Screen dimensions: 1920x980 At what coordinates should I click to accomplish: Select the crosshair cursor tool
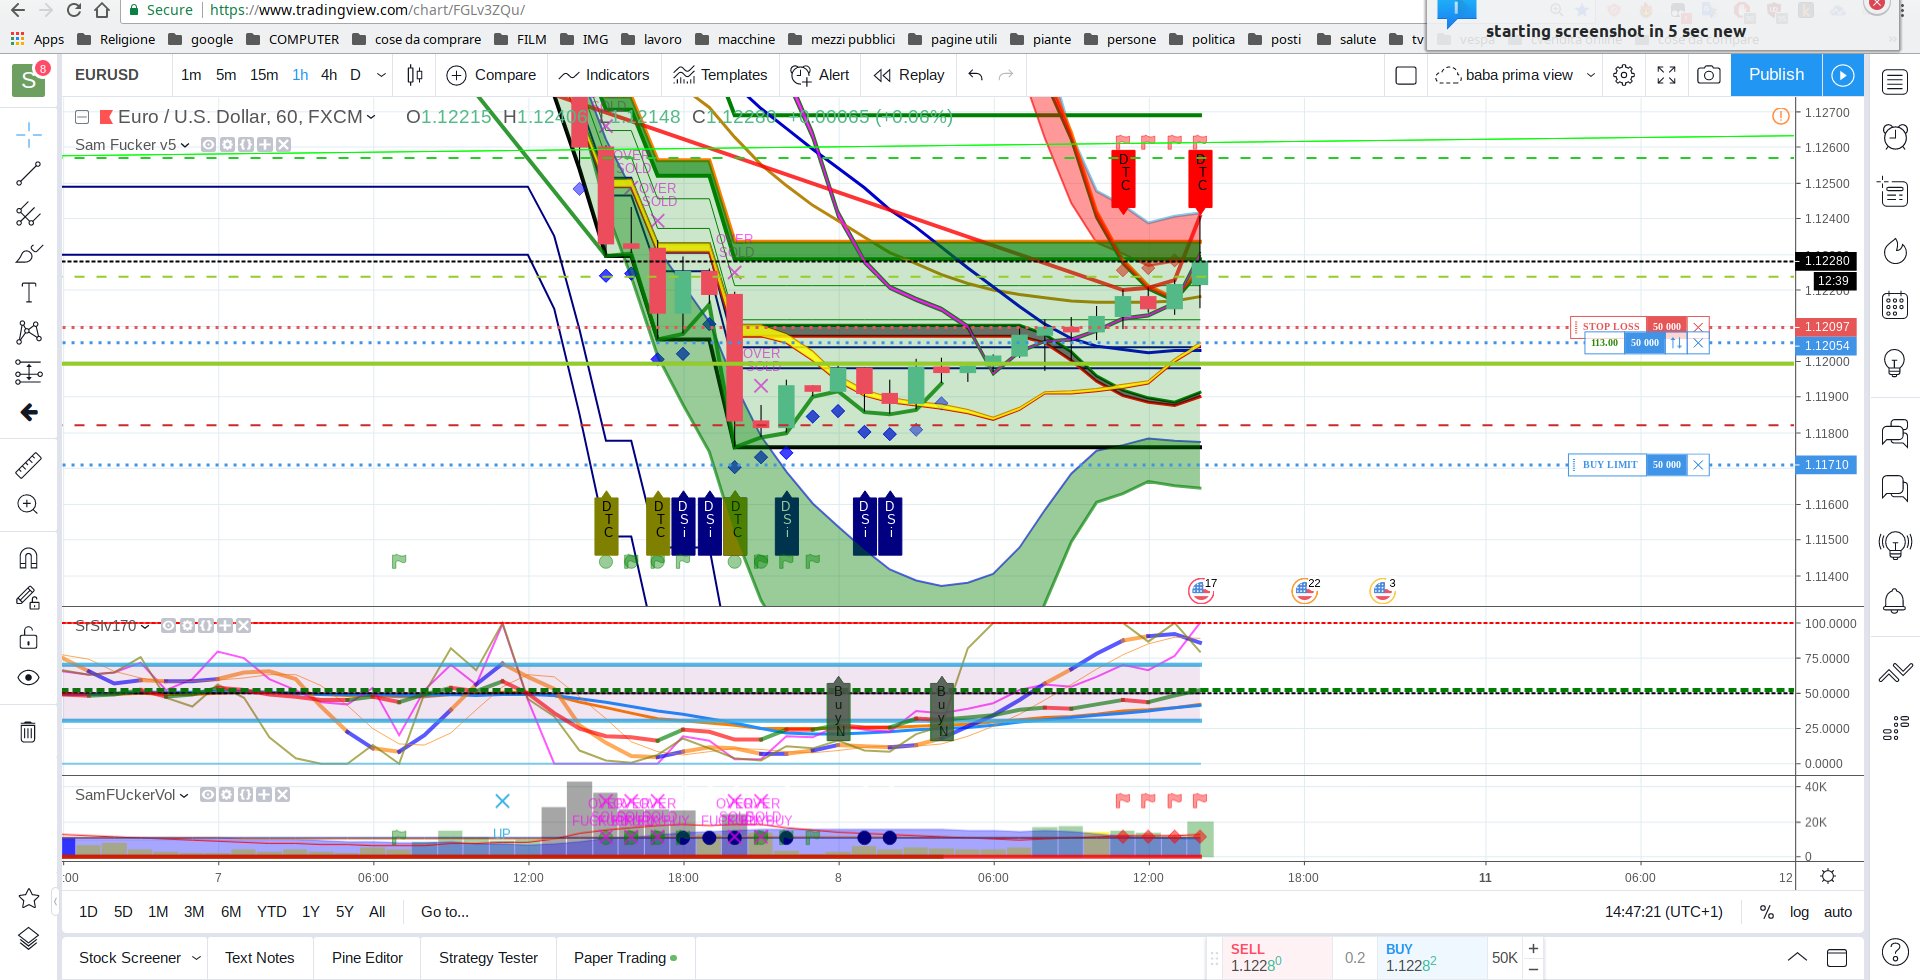coord(28,134)
